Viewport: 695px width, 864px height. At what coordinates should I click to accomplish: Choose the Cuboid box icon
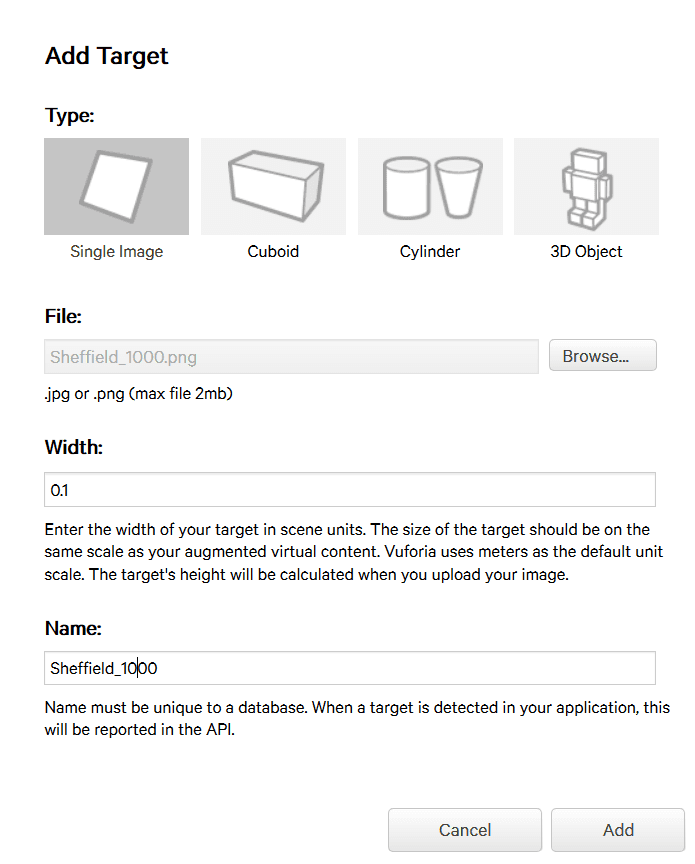[x=273, y=186]
